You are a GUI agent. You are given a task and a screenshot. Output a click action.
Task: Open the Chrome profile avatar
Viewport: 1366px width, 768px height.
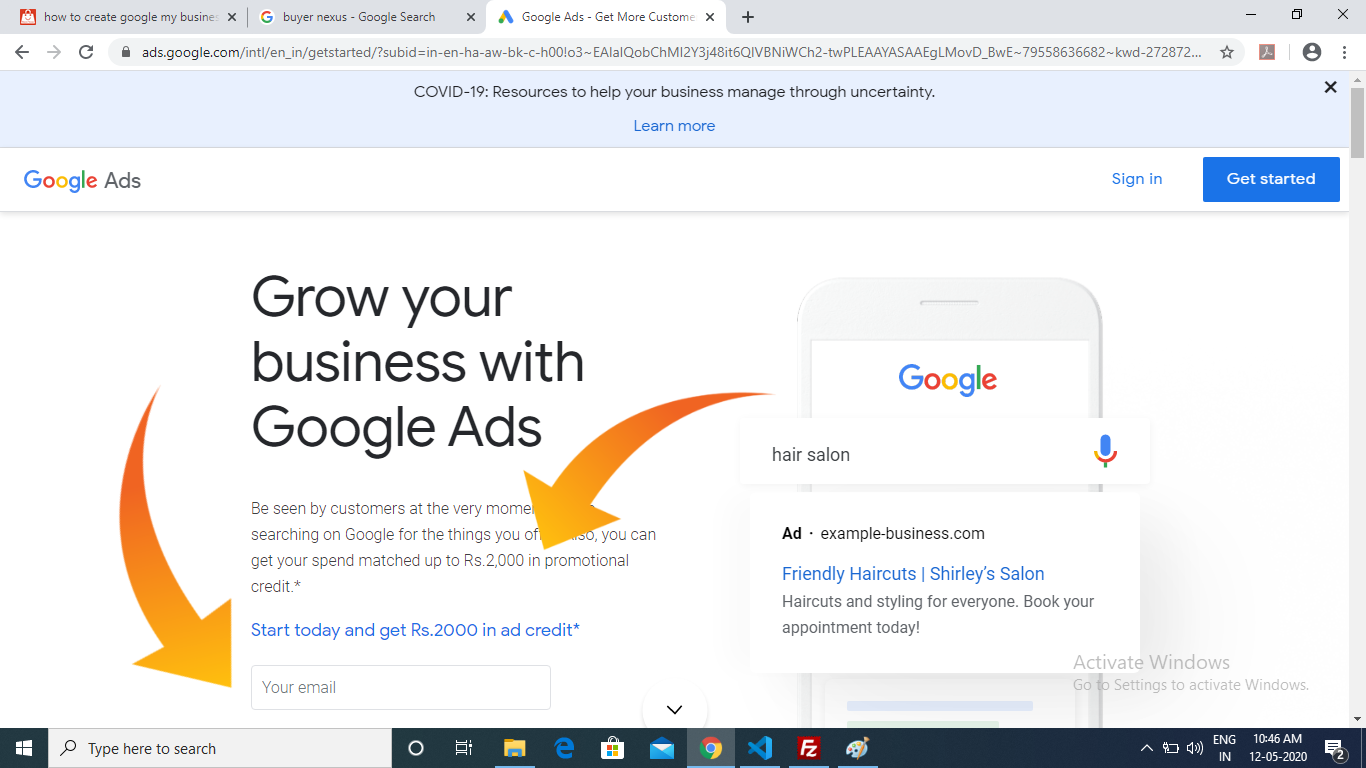1312,52
